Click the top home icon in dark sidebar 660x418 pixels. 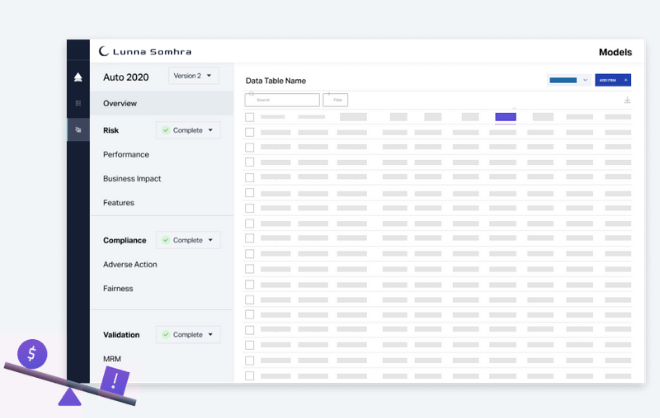coord(78,77)
